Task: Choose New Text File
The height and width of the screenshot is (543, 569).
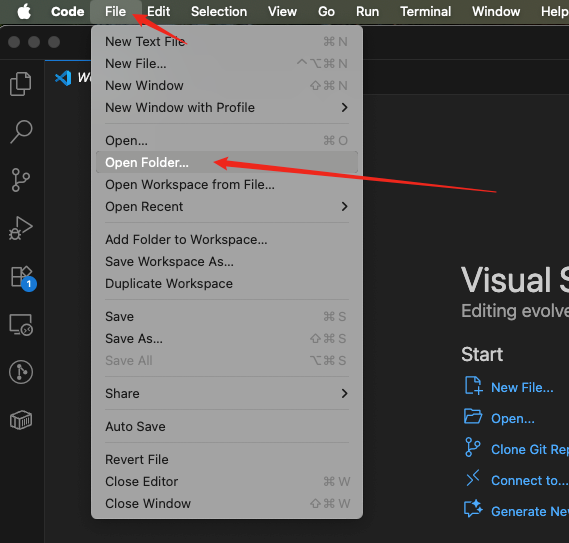Action: pos(227,42)
